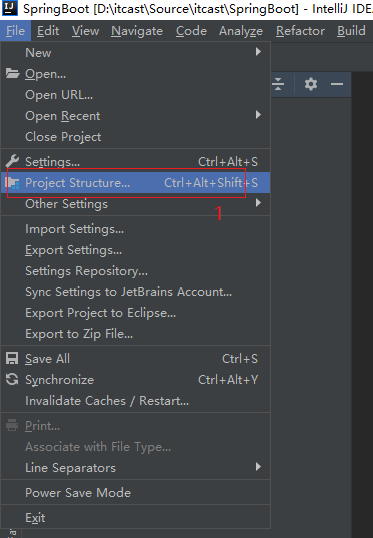Click the Synchronize refresh arrows icon
The height and width of the screenshot is (538, 373).
pyautogui.click(x=12, y=379)
